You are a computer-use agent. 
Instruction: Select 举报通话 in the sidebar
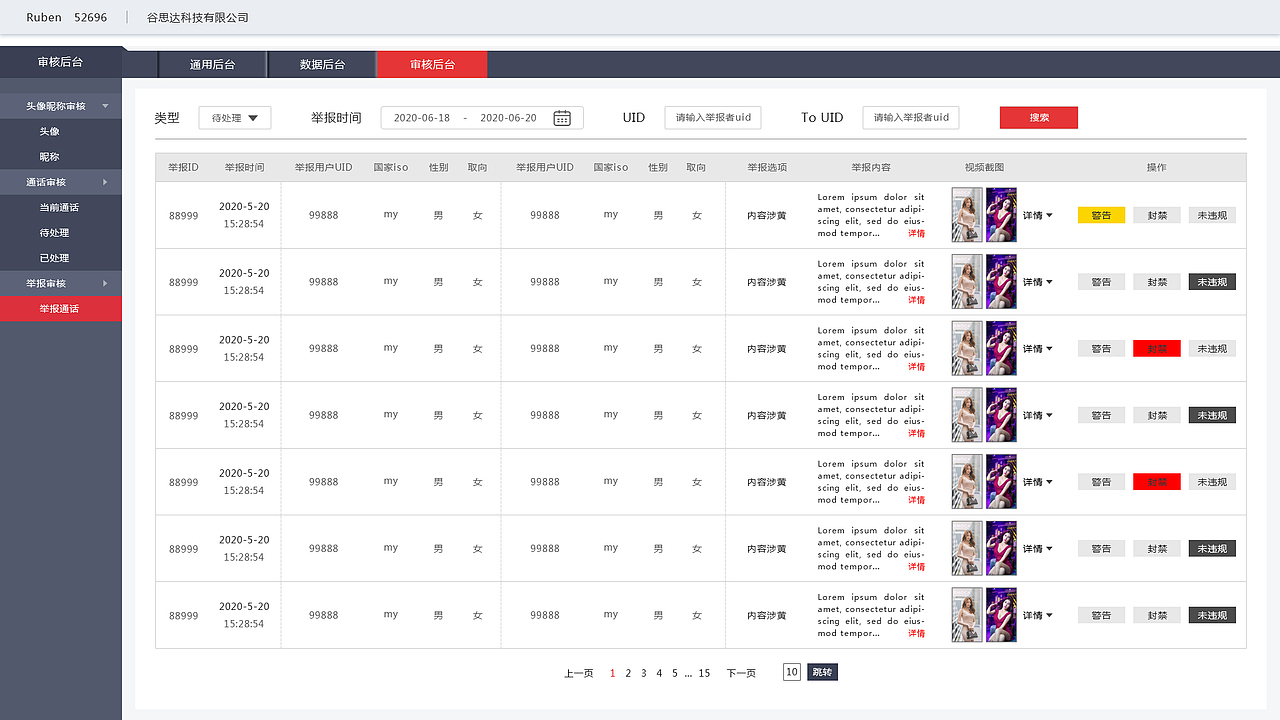[59, 309]
